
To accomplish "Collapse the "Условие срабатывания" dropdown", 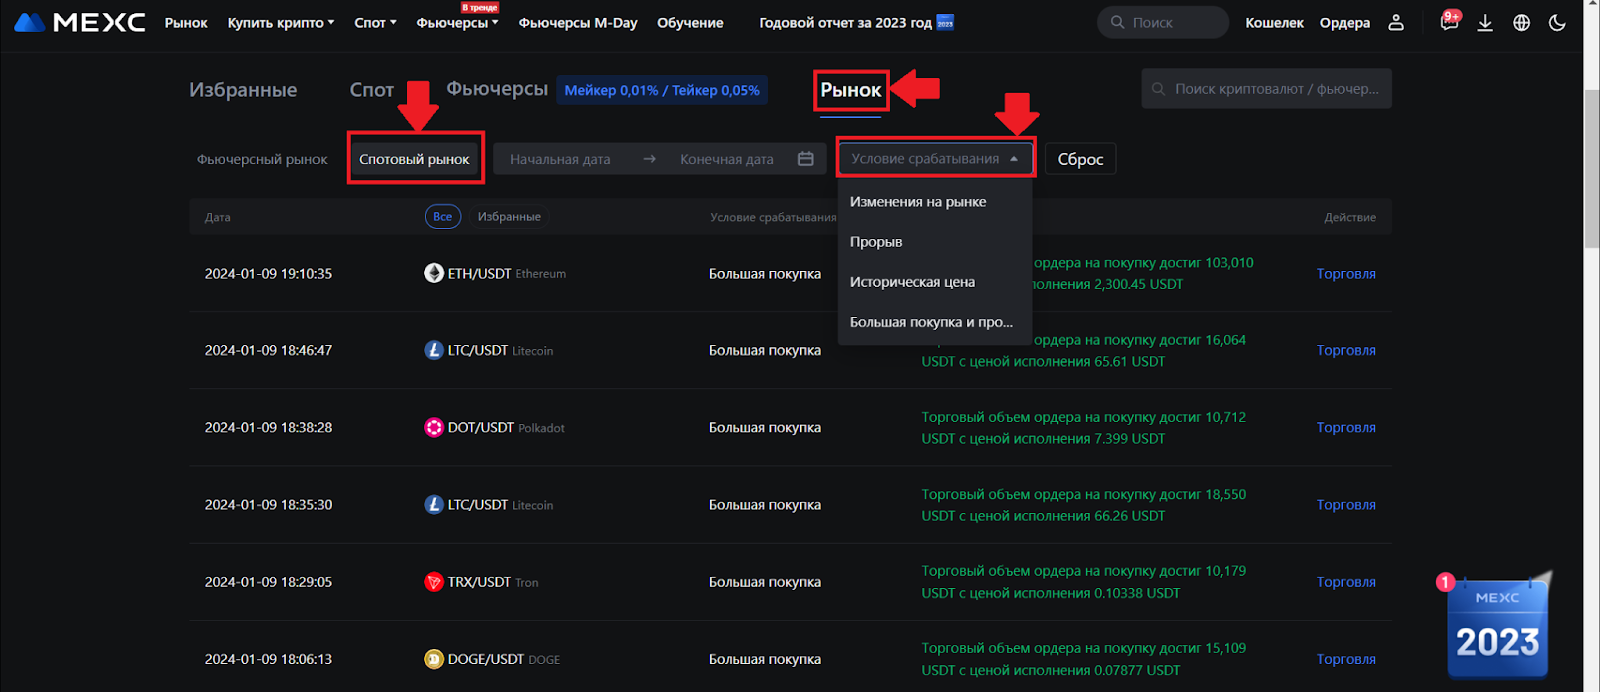I will (935, 158).
